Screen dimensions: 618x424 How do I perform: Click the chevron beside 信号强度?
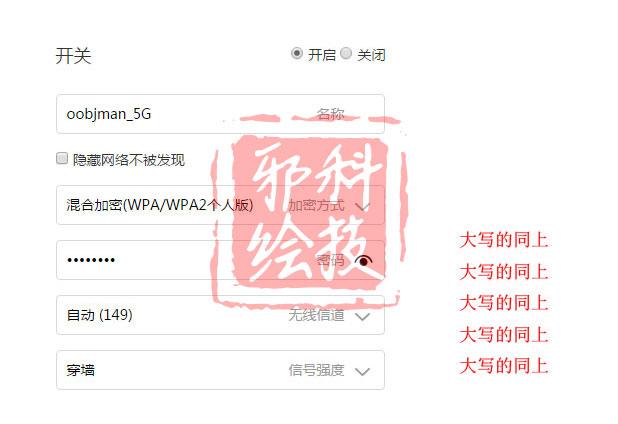click(x=362, y=371)
